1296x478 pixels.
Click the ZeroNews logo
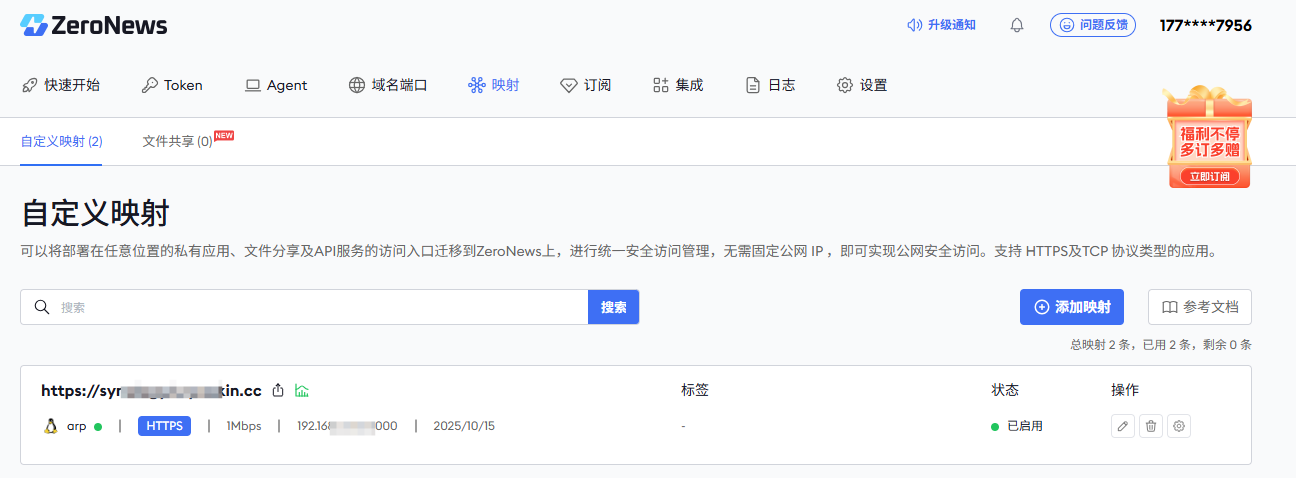94,25
